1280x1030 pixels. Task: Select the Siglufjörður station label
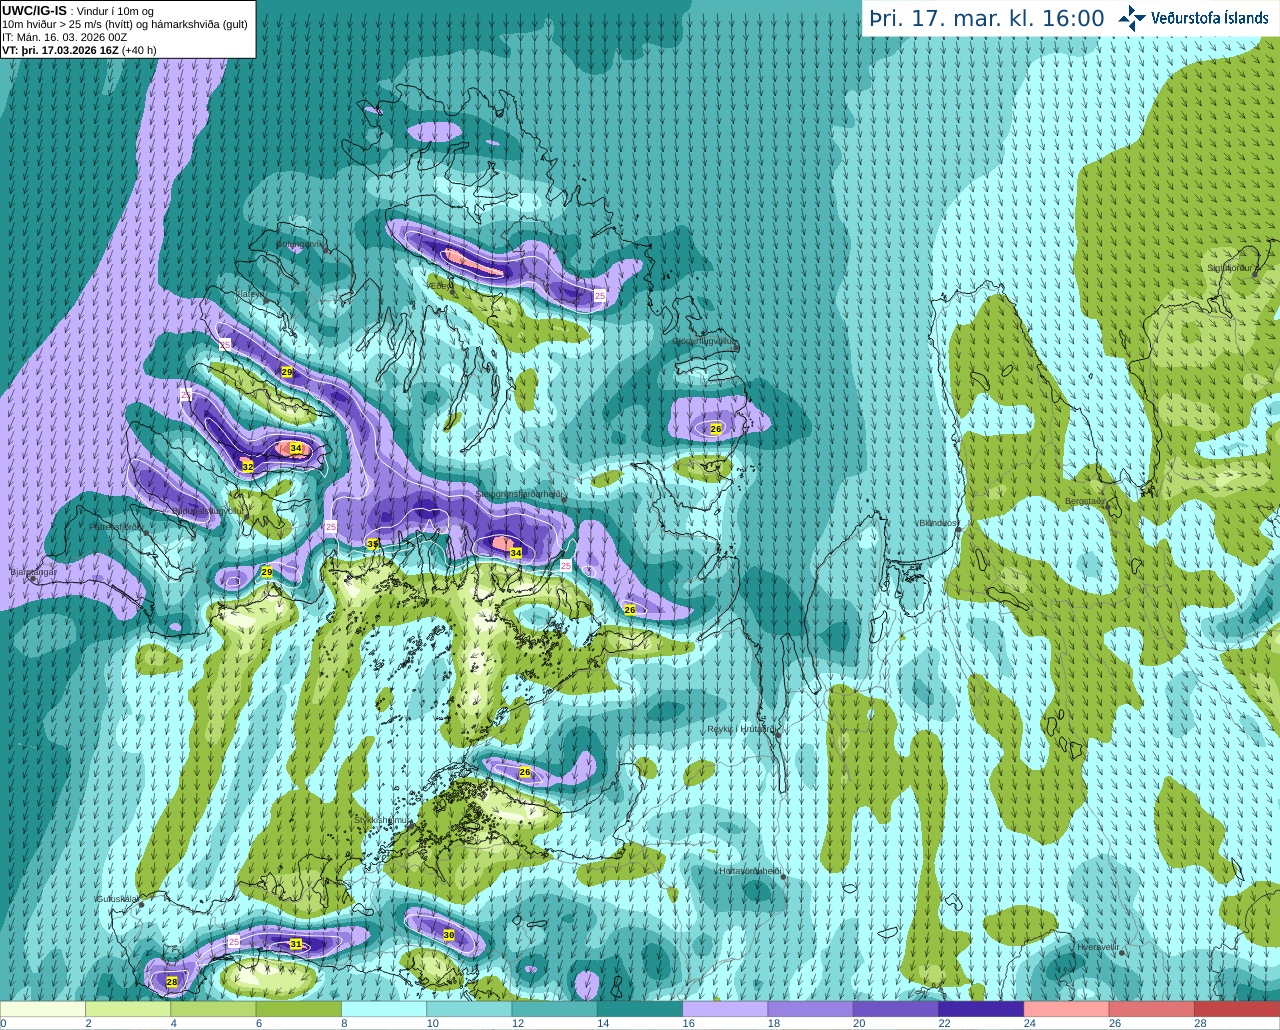pyautogui.click(x=1230, y=268)
